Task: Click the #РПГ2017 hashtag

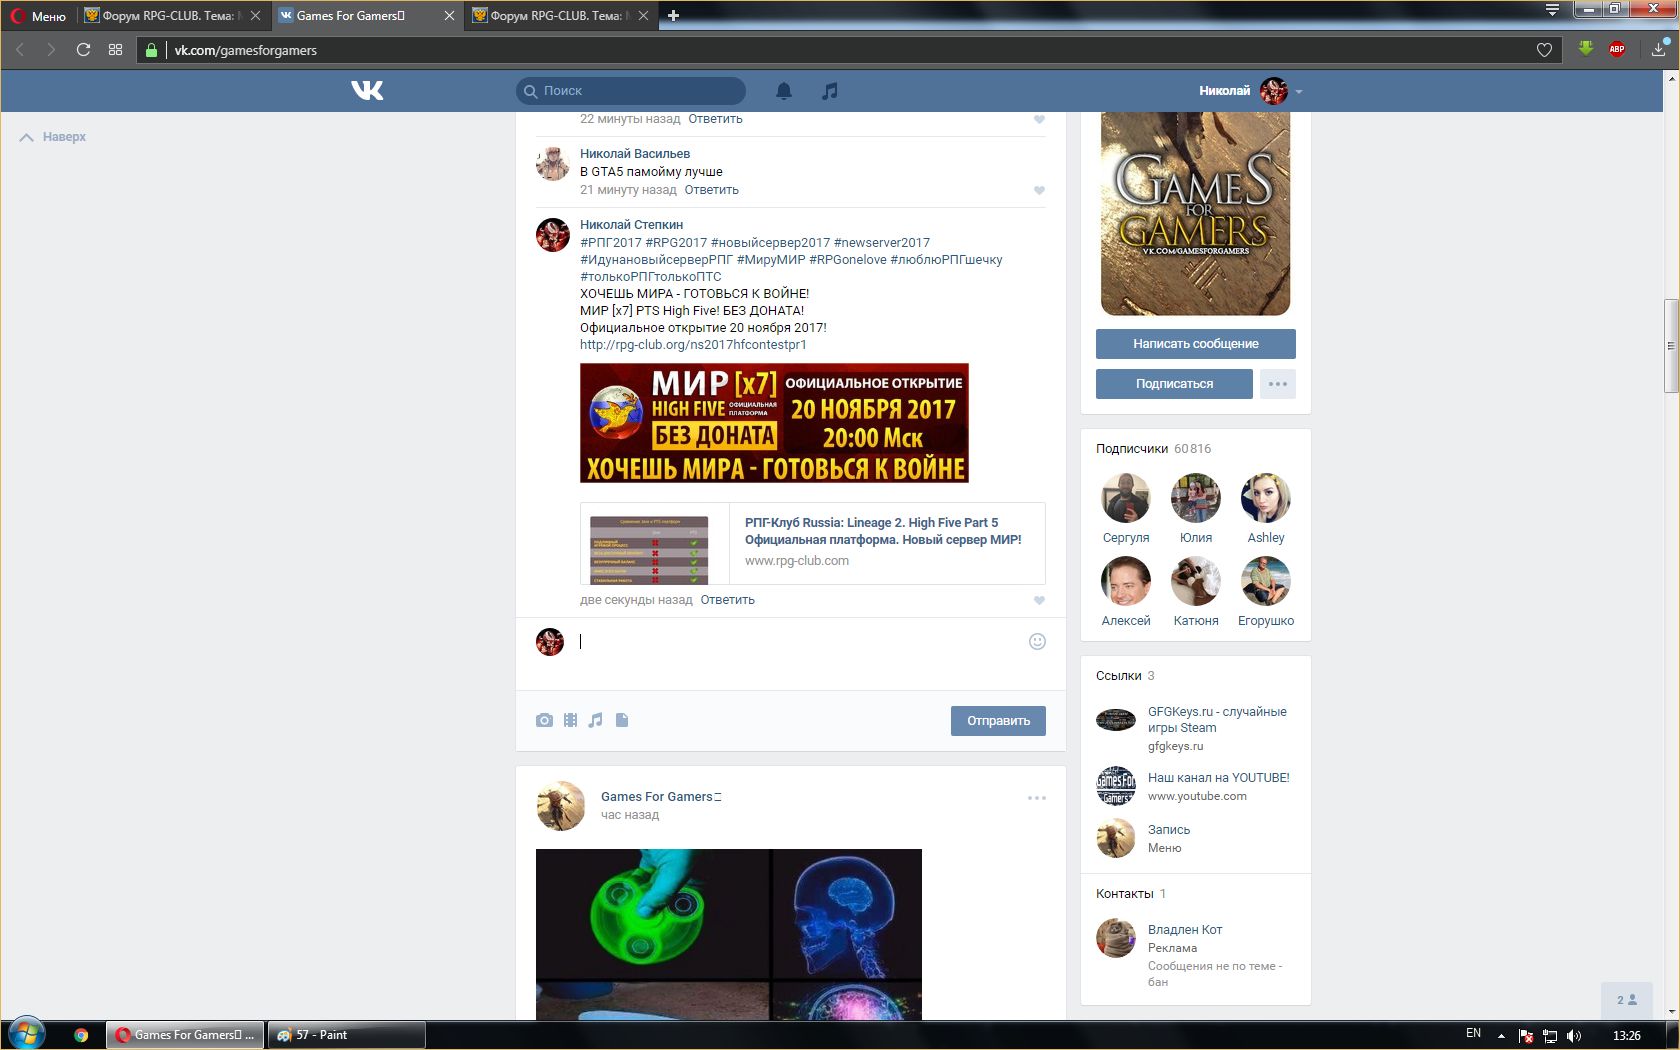Action: pyautogui.click(x=611, y=243)
